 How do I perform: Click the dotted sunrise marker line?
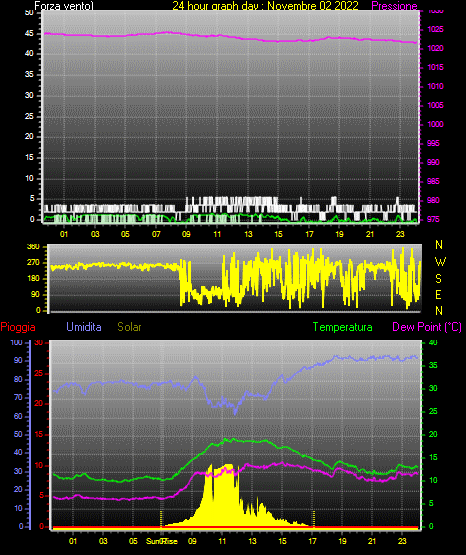tap(161, 519)
